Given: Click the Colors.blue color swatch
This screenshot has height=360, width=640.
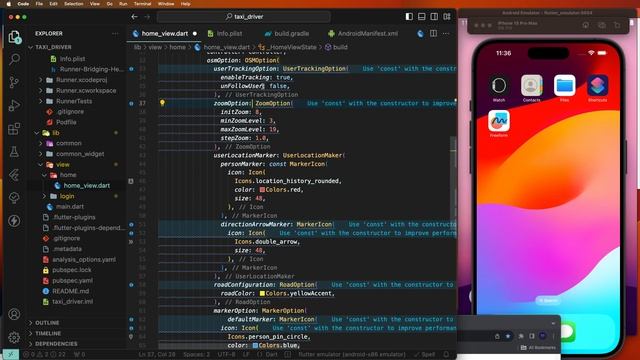Looking at the screenshot, I should click(255, 346).
